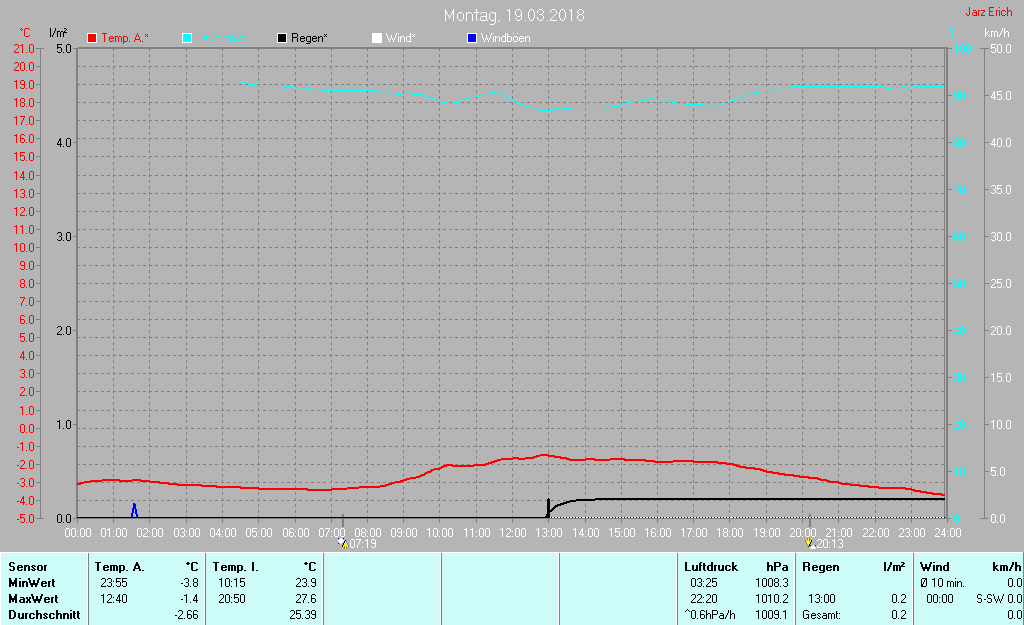Click the date title Montag, 19.03.2018
This screenshot has height=625, width=1024.
(x=514, y=15)
